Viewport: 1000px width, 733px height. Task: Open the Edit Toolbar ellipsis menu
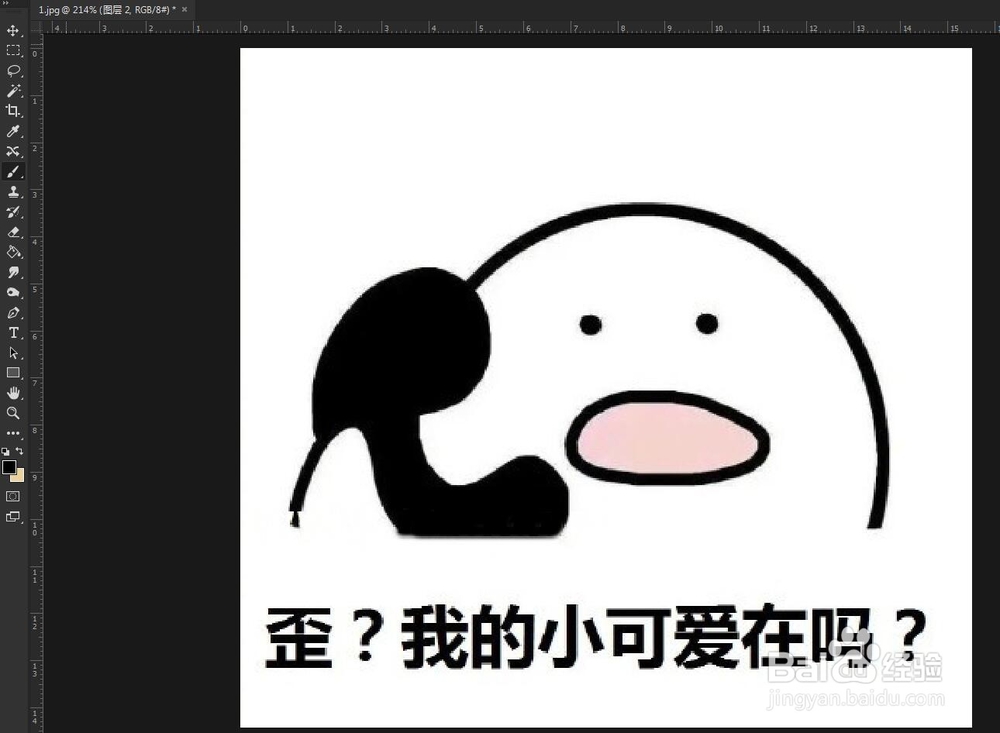(13, 432)
